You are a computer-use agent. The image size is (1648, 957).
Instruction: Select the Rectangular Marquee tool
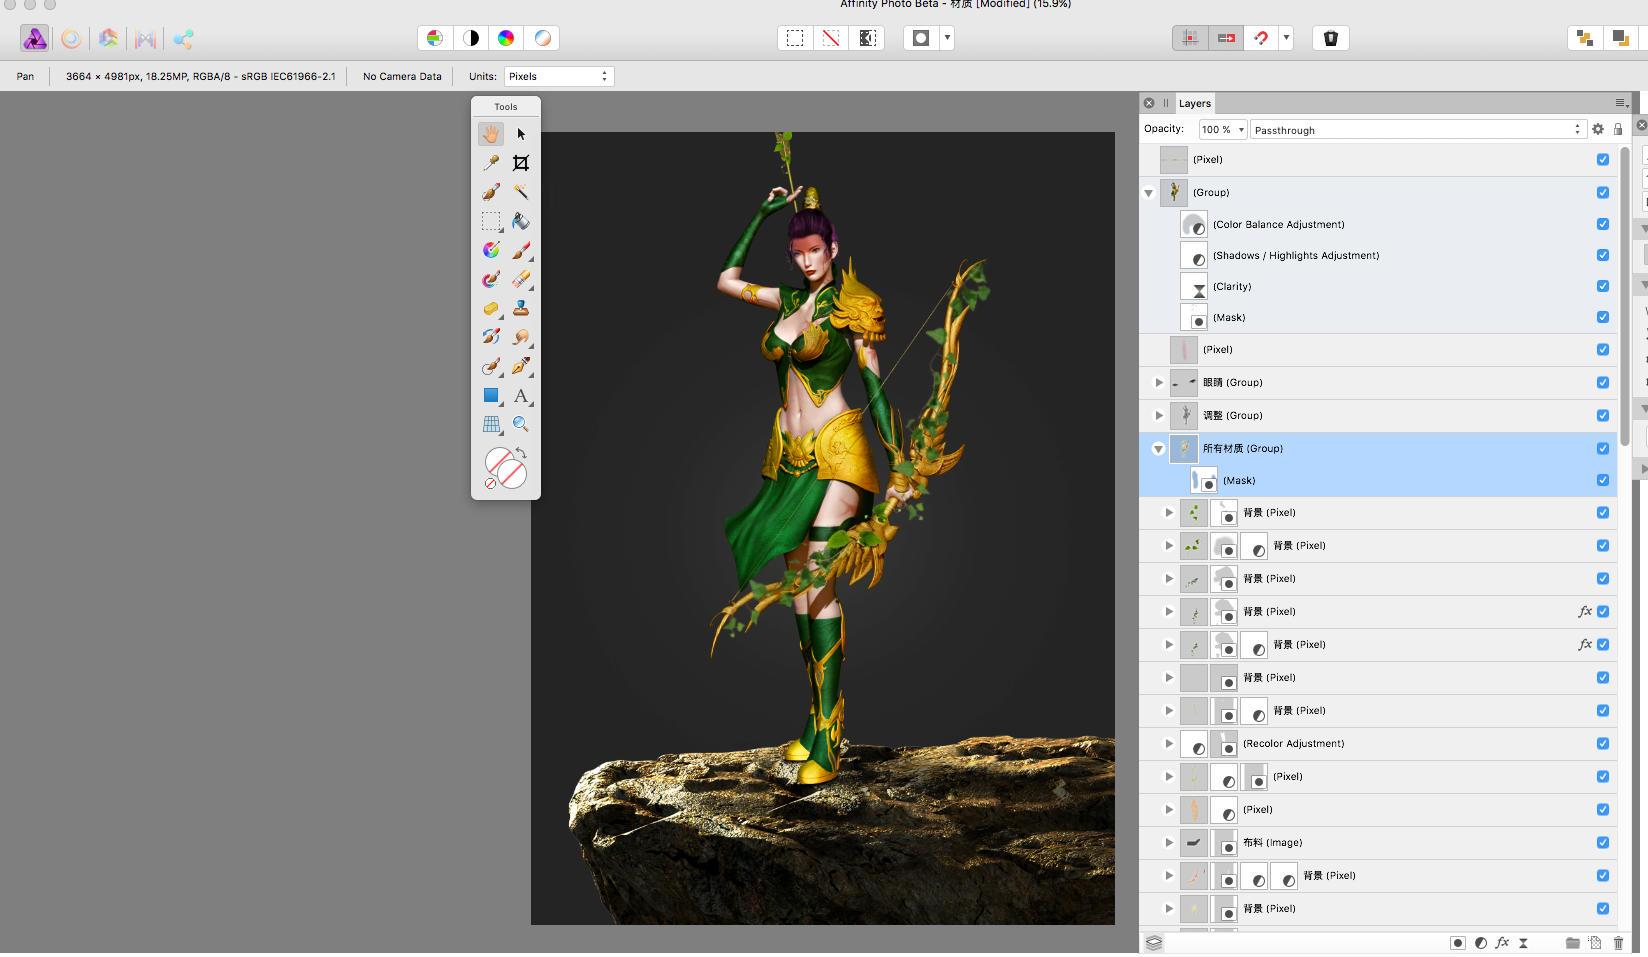(x=491, y=221)
